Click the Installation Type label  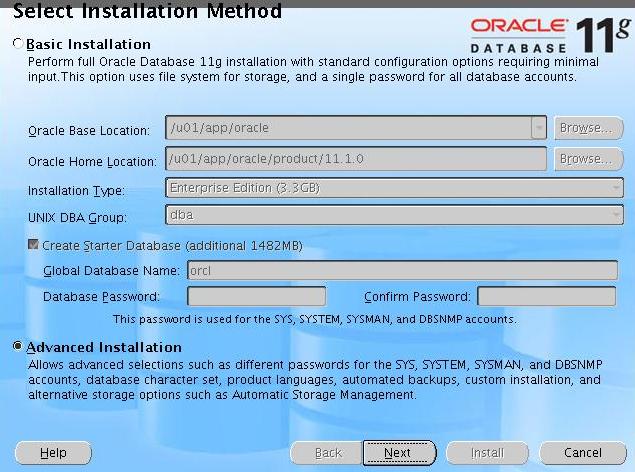(x=76, y=191)
